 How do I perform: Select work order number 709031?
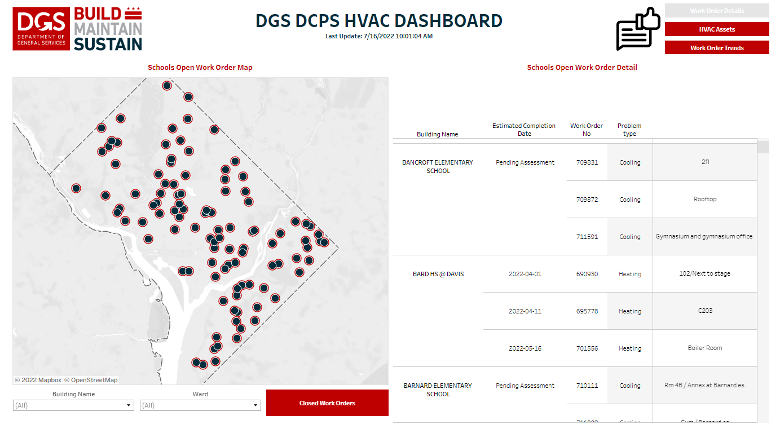pos(587,162)
